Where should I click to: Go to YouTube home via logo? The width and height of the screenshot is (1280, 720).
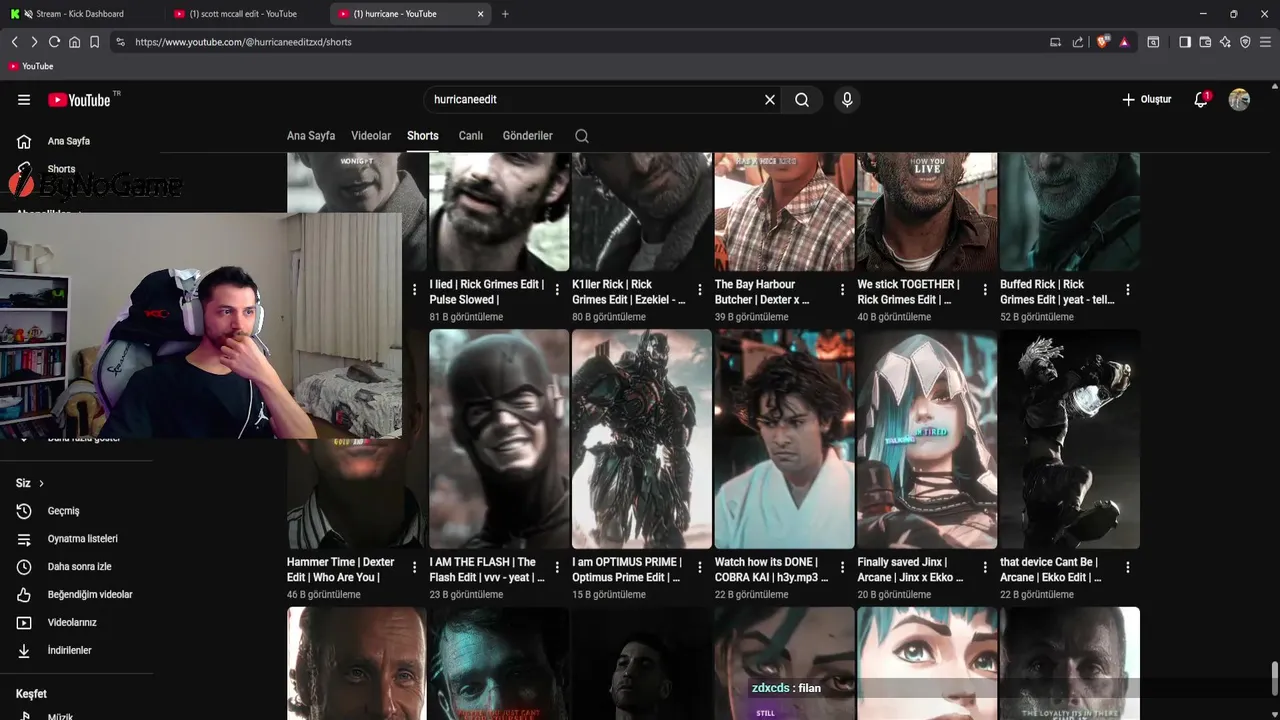click(x=79, y=100)
